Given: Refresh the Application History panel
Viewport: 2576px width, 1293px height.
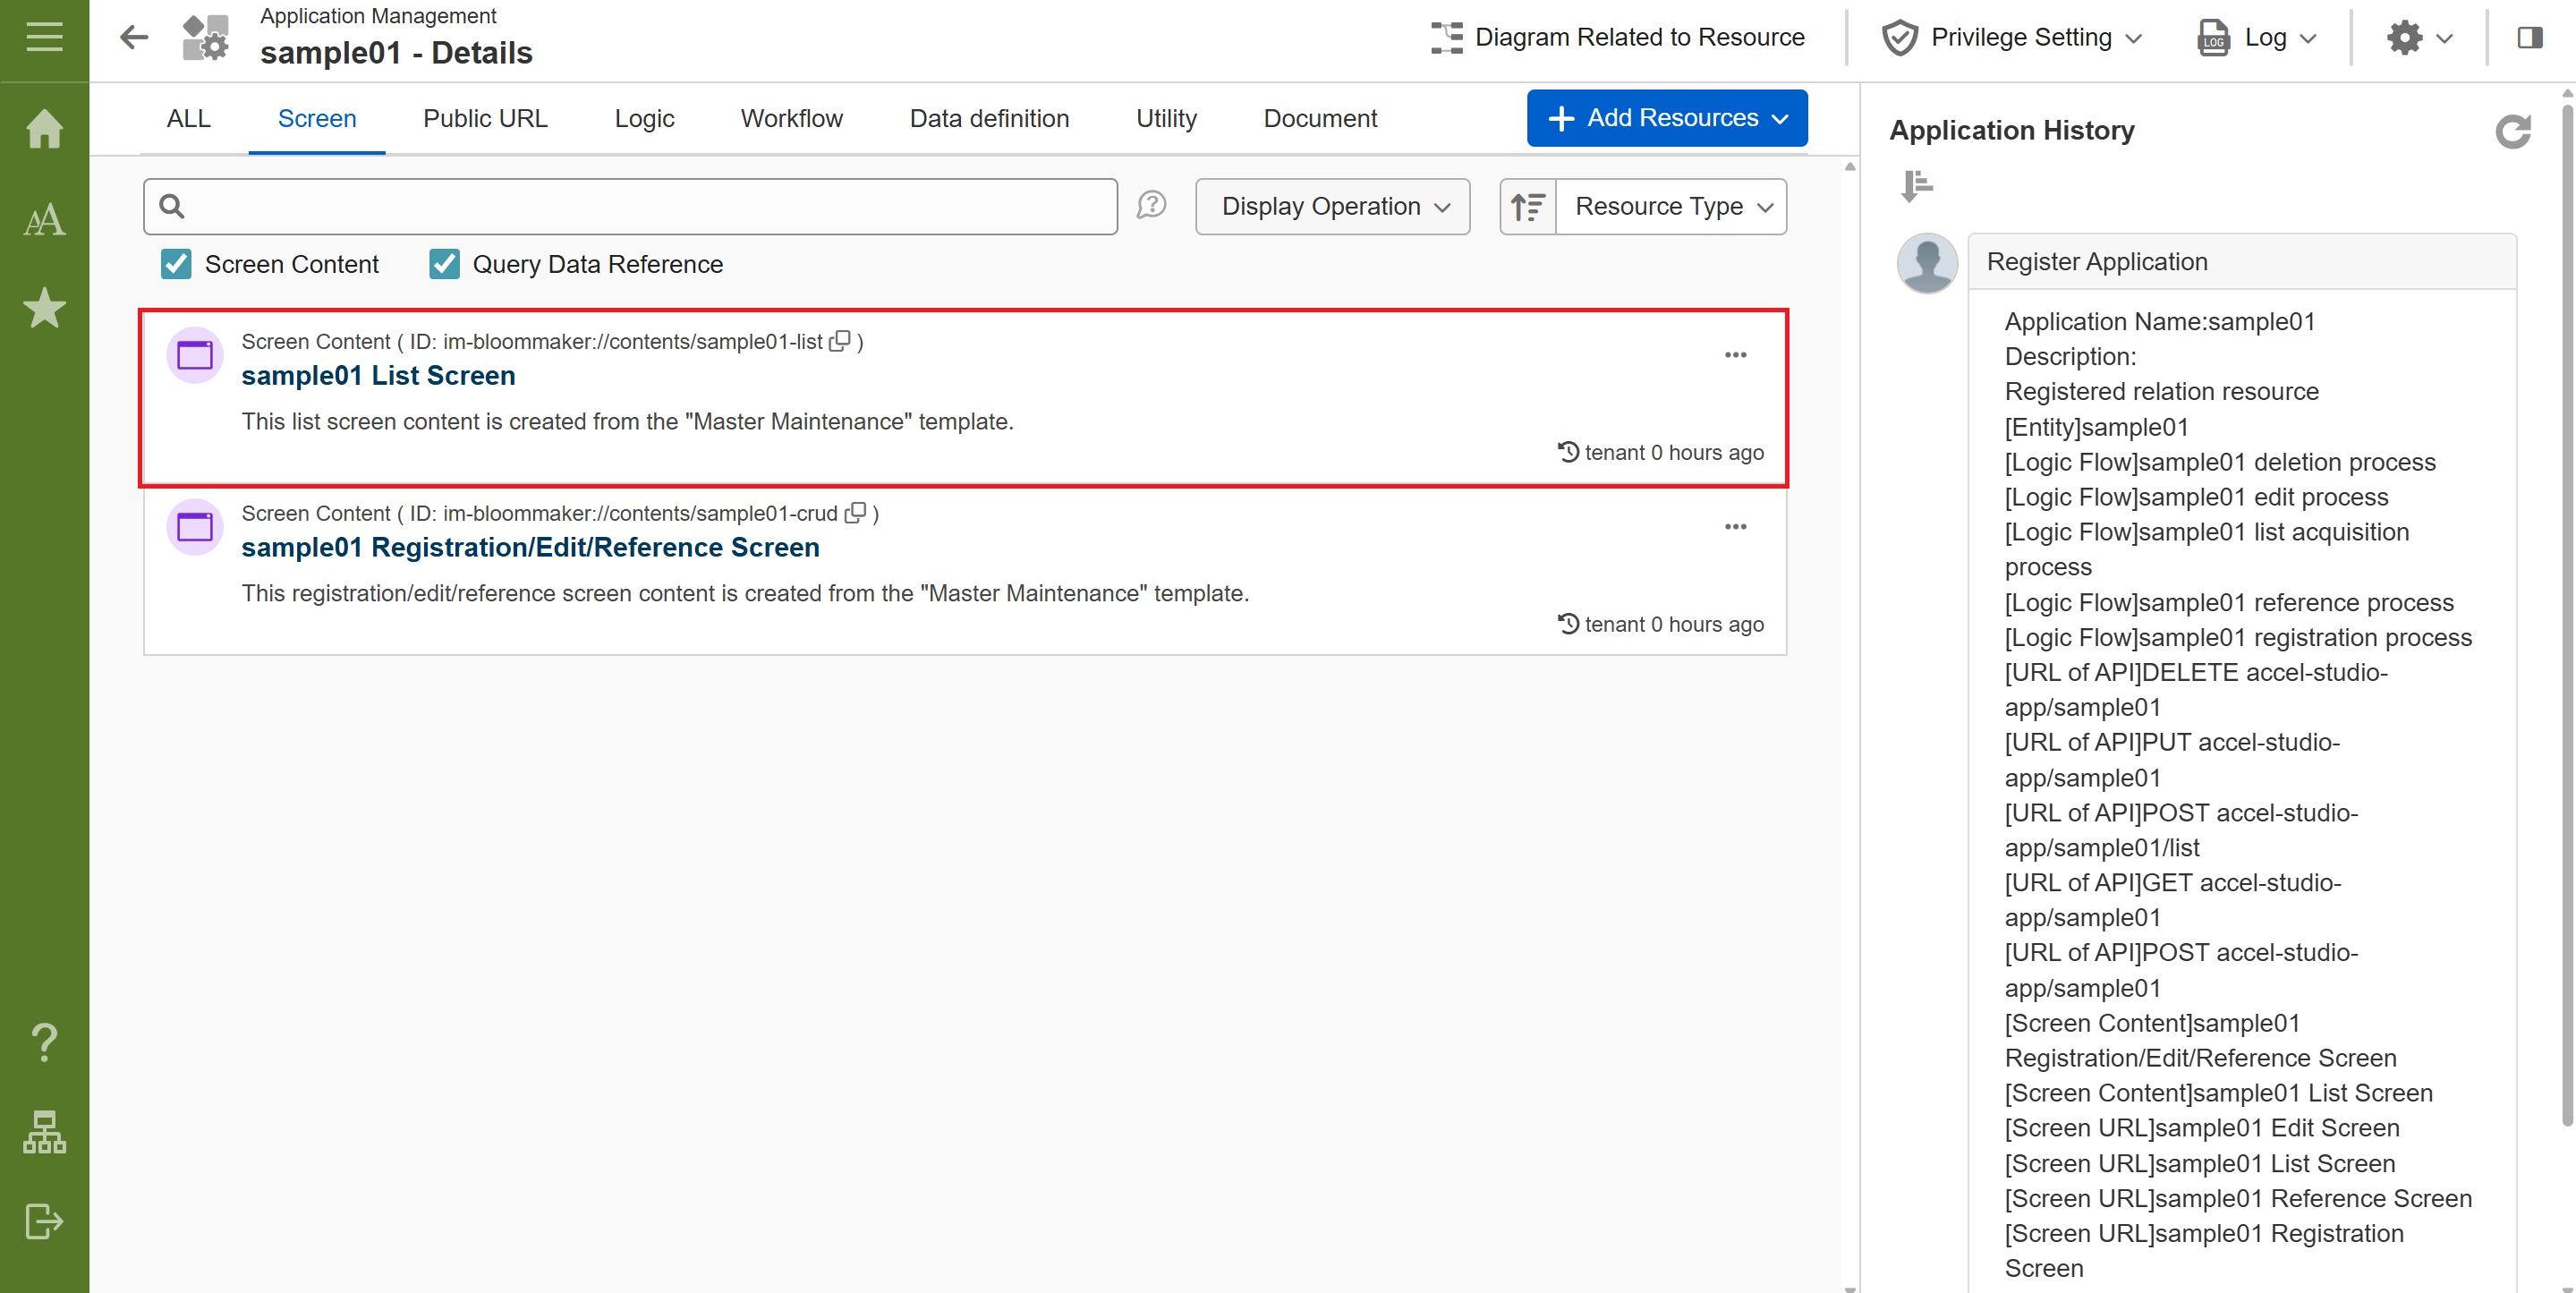Looking at the screenshot, I should click(x=2513, y=131).
